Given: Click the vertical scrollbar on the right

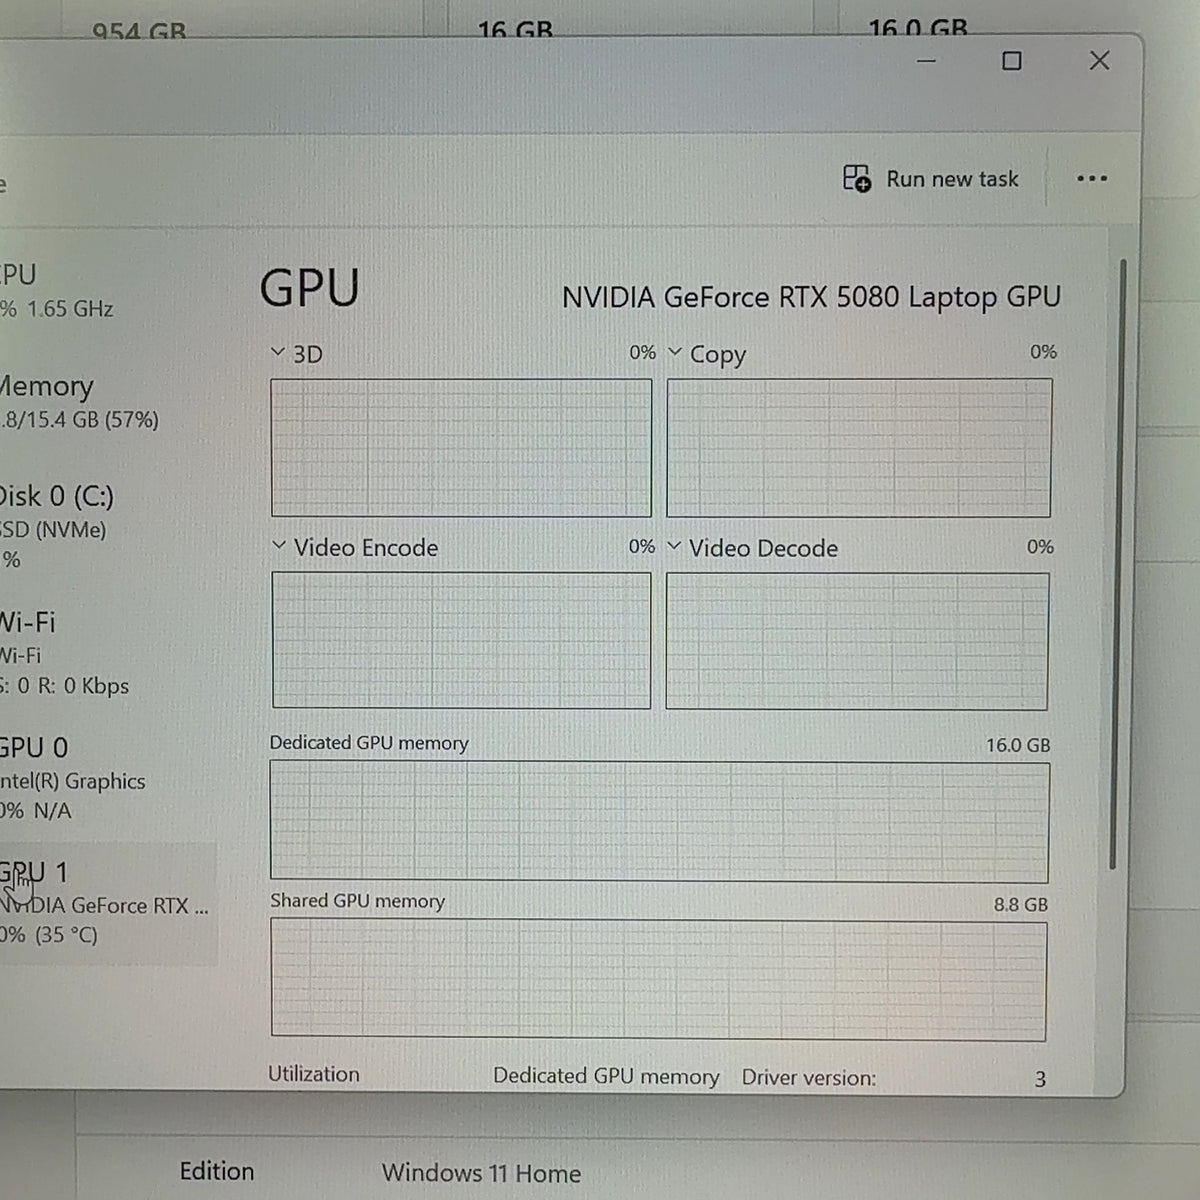Looking at the screenshot, I should point(1123,564).
